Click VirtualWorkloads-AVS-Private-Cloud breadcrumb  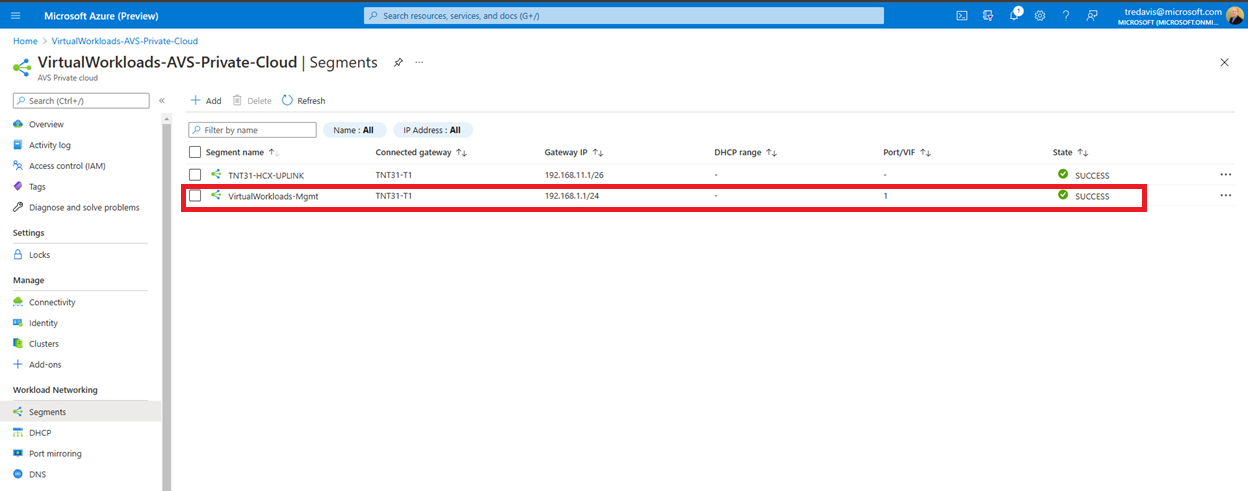click(x=125, y=41)
